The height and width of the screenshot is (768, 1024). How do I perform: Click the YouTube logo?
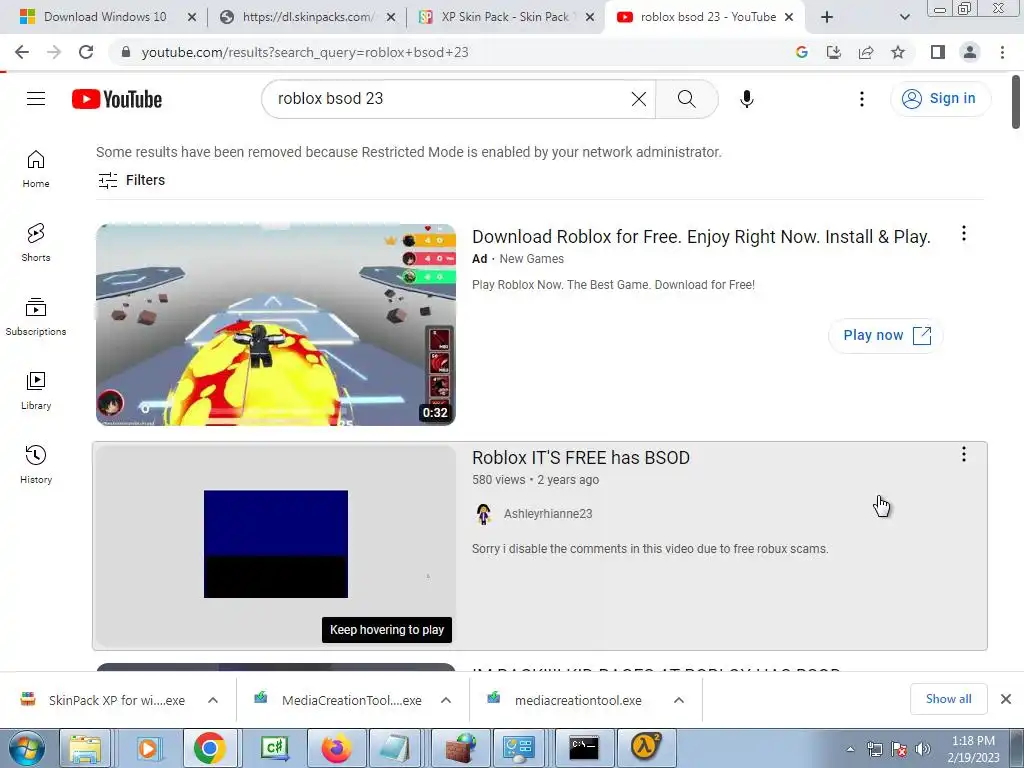[117, 99]
